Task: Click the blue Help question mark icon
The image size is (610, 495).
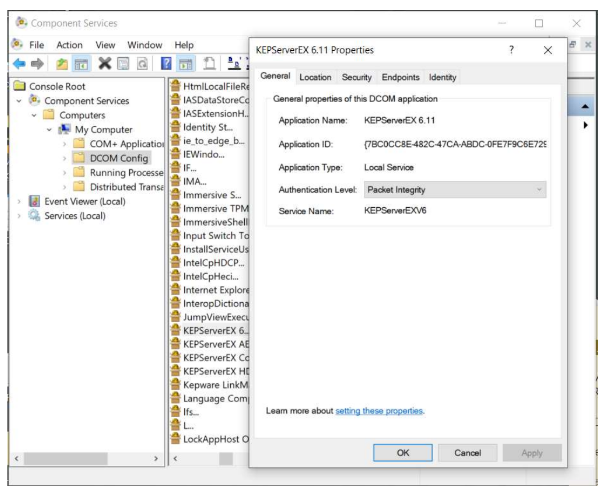Action: coord(166,63)
